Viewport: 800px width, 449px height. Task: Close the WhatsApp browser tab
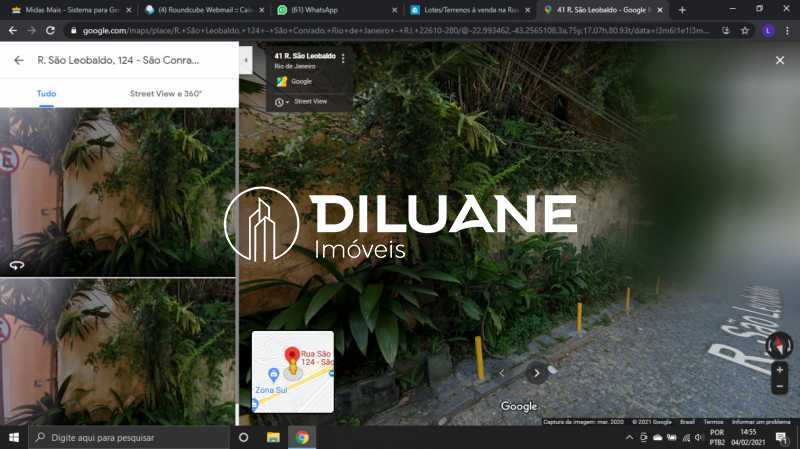point(394,10)
